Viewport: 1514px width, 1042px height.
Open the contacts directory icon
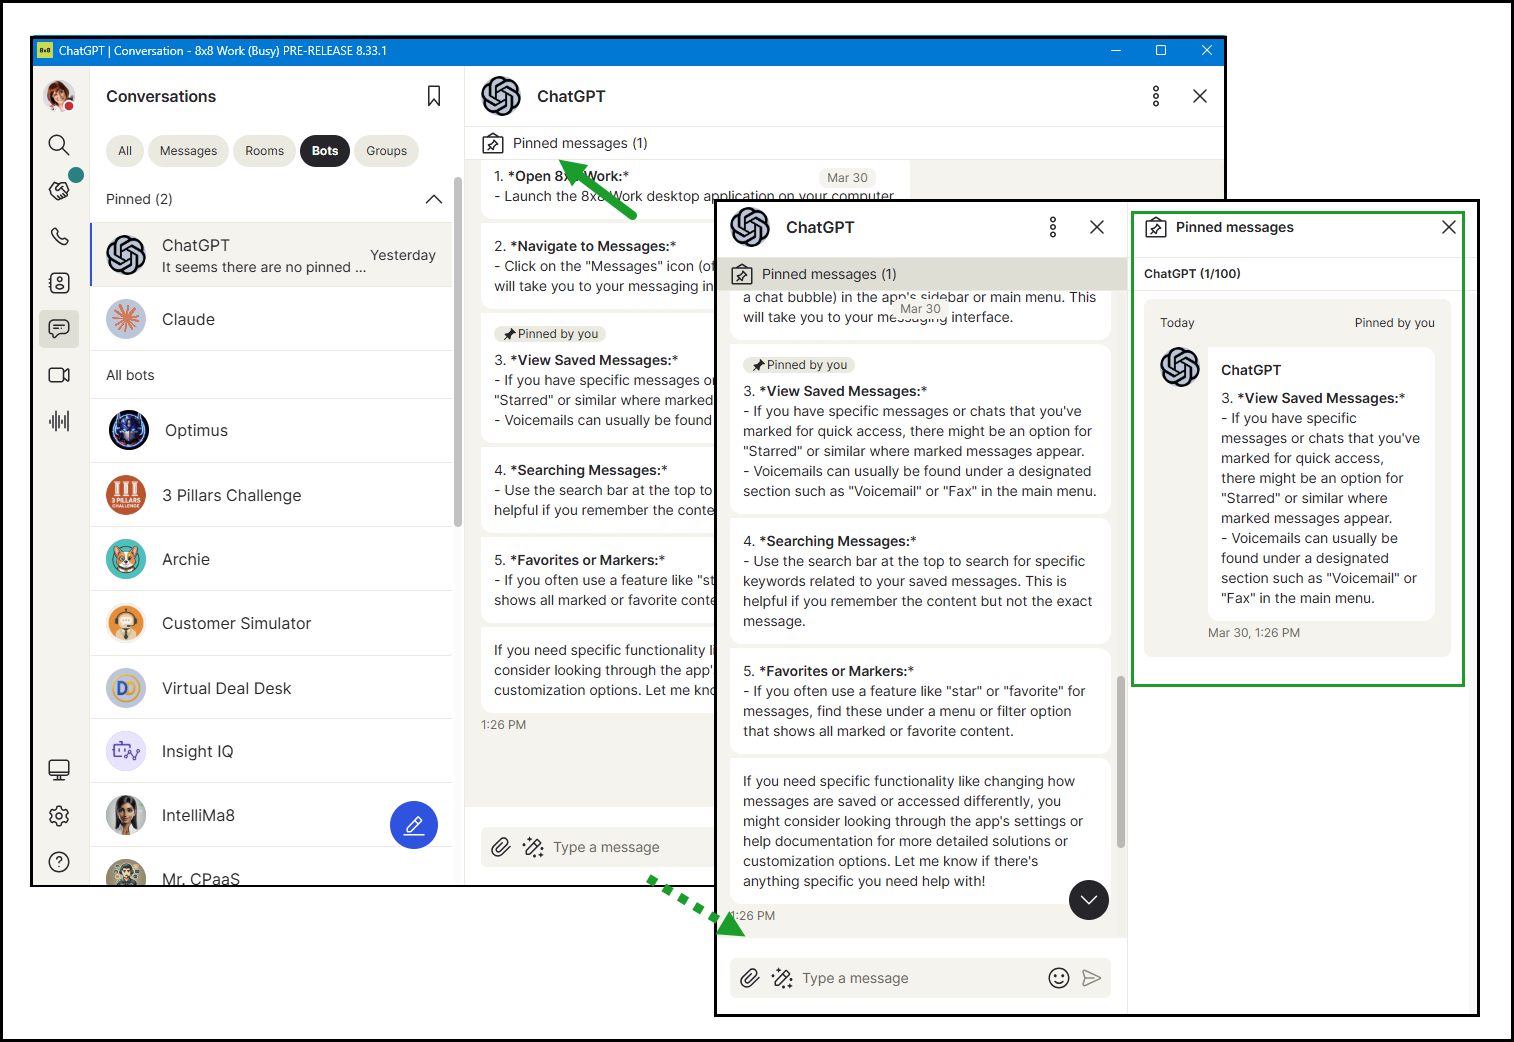coord(59,283)
